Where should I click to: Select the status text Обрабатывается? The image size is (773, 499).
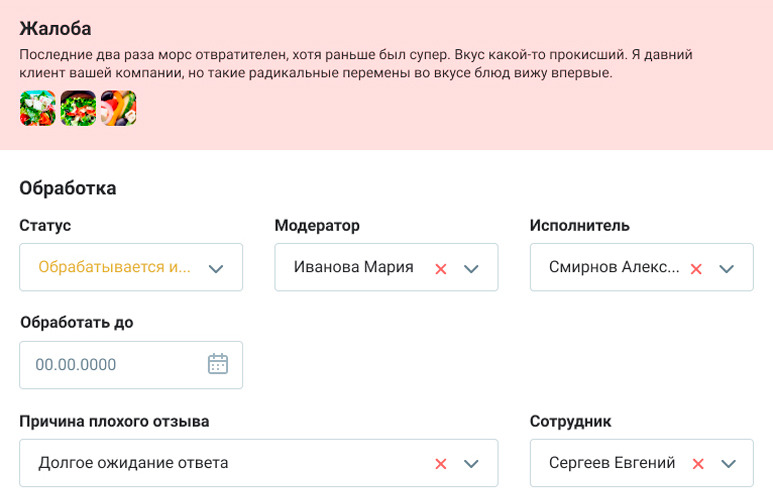tap(114, 267)
